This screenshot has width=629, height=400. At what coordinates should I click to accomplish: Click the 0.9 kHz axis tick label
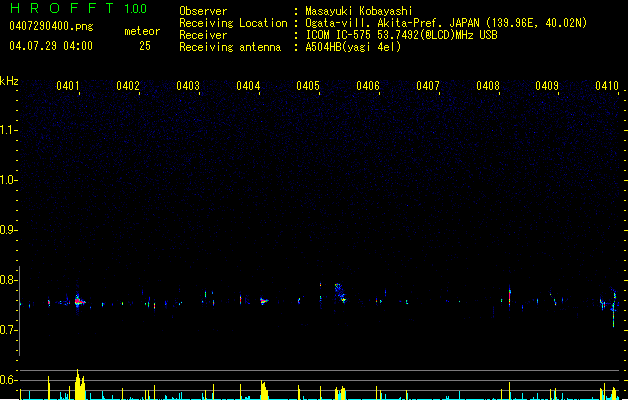coord(7,230)
